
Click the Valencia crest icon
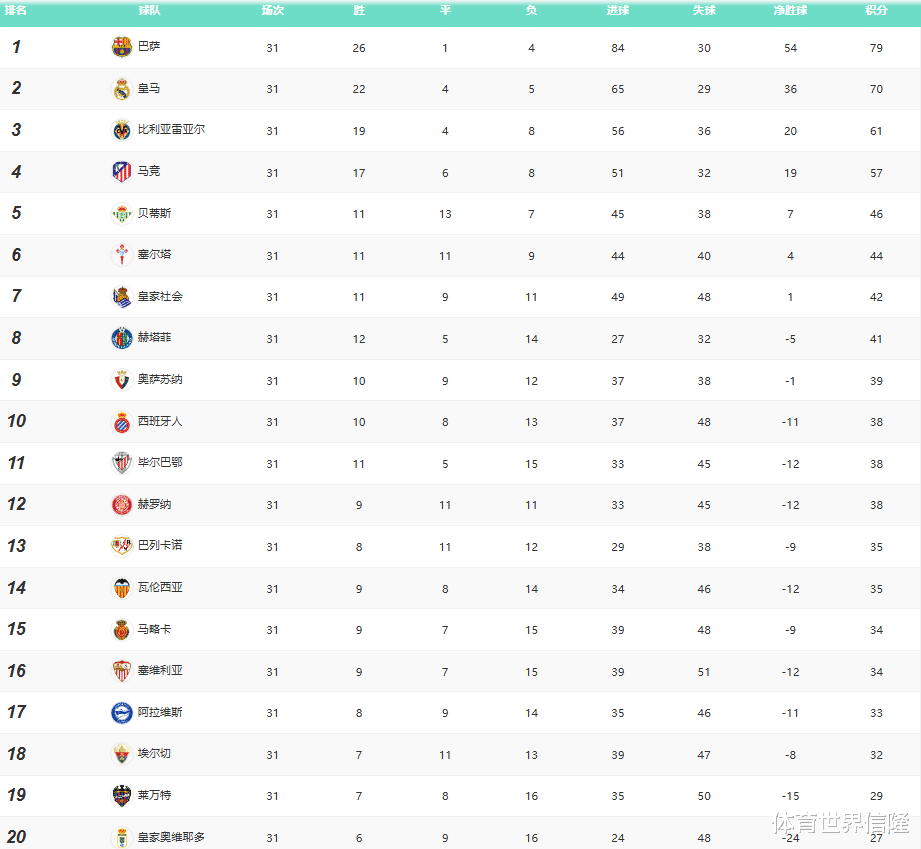click(121, 588)
